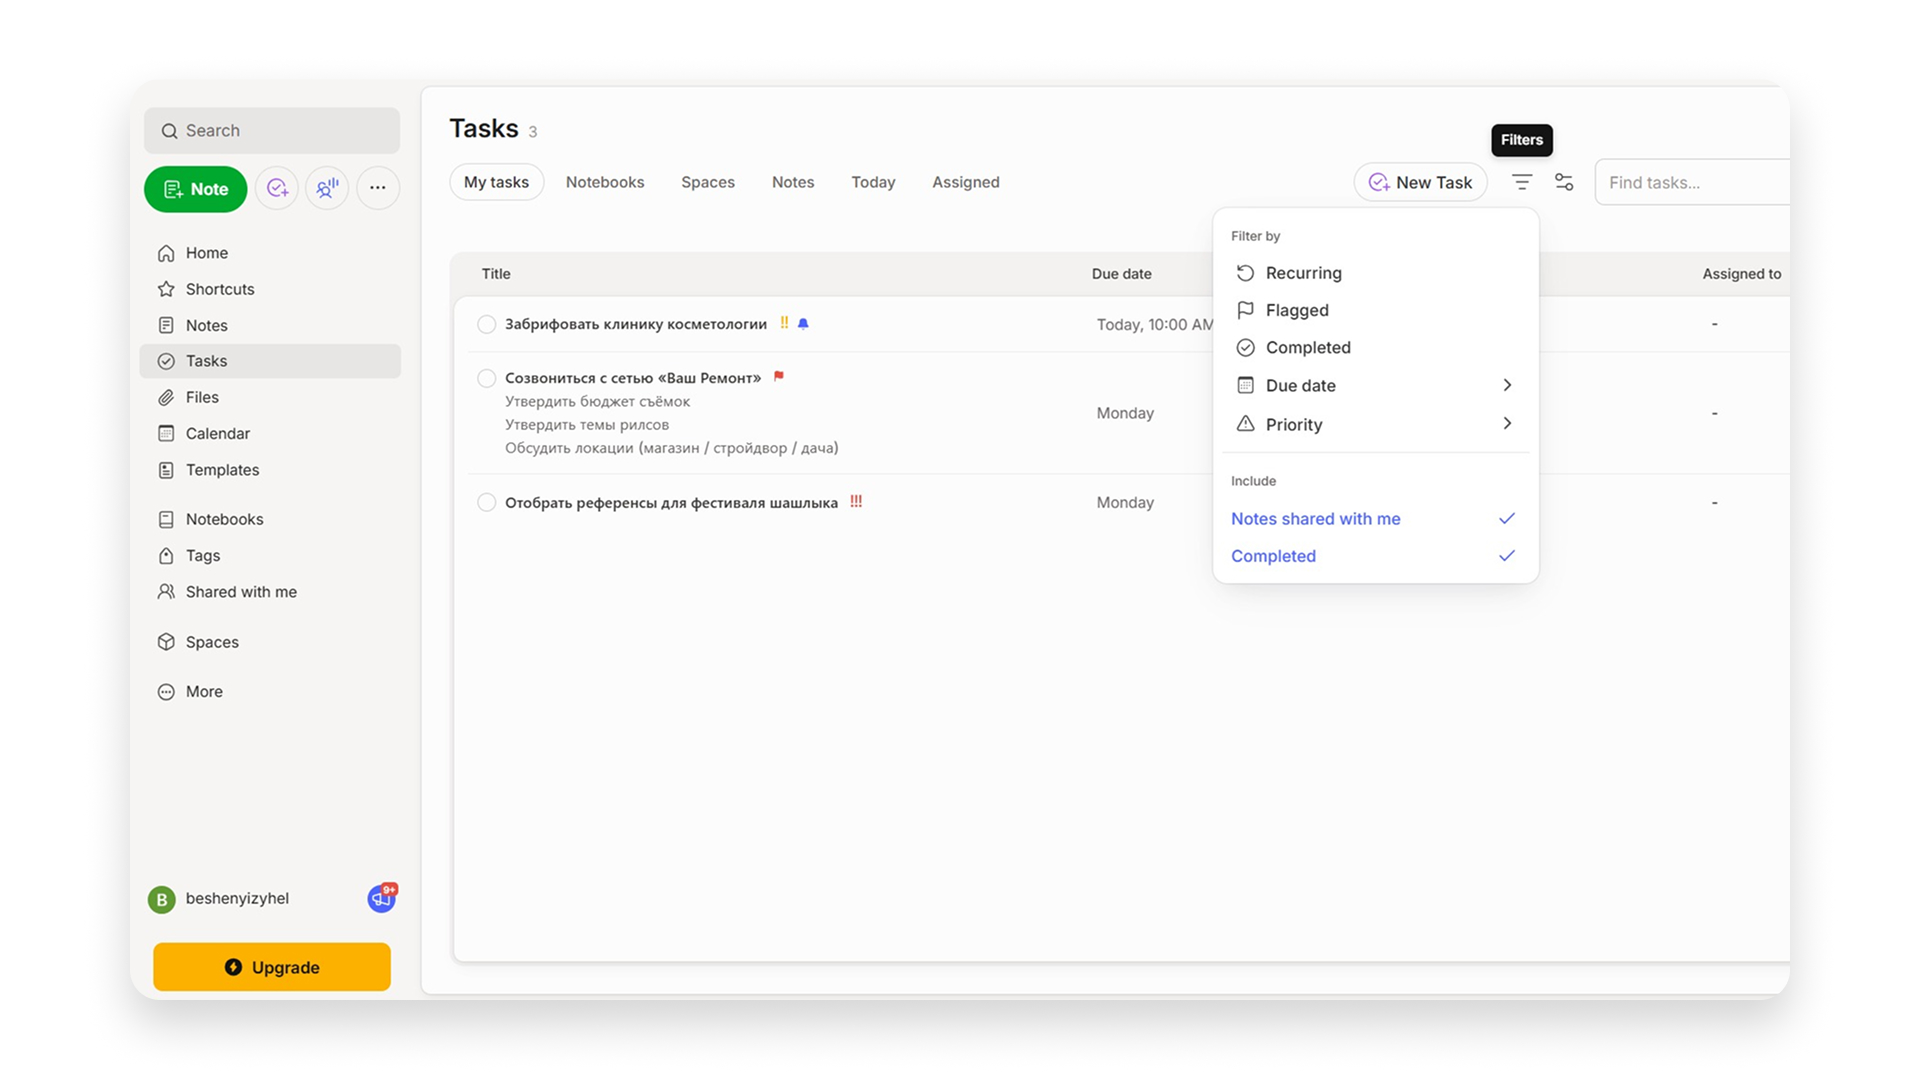Screen dimensions: 1920x1080
Task: Click the Assigned to column header
Action: click(x=1741, y=274)
